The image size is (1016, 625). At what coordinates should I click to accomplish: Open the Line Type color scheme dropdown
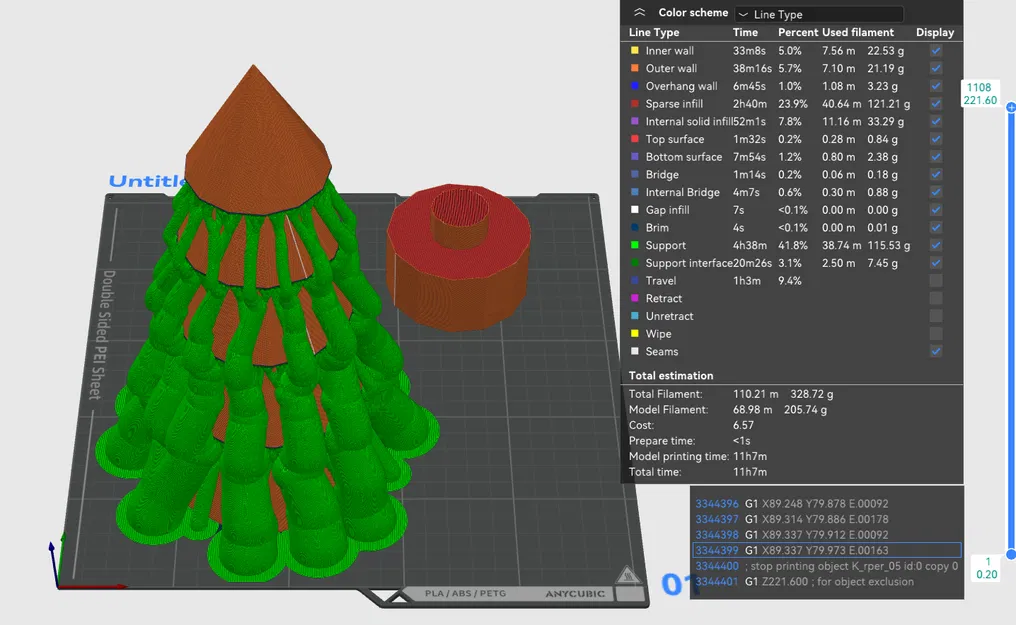pos(819,14)
